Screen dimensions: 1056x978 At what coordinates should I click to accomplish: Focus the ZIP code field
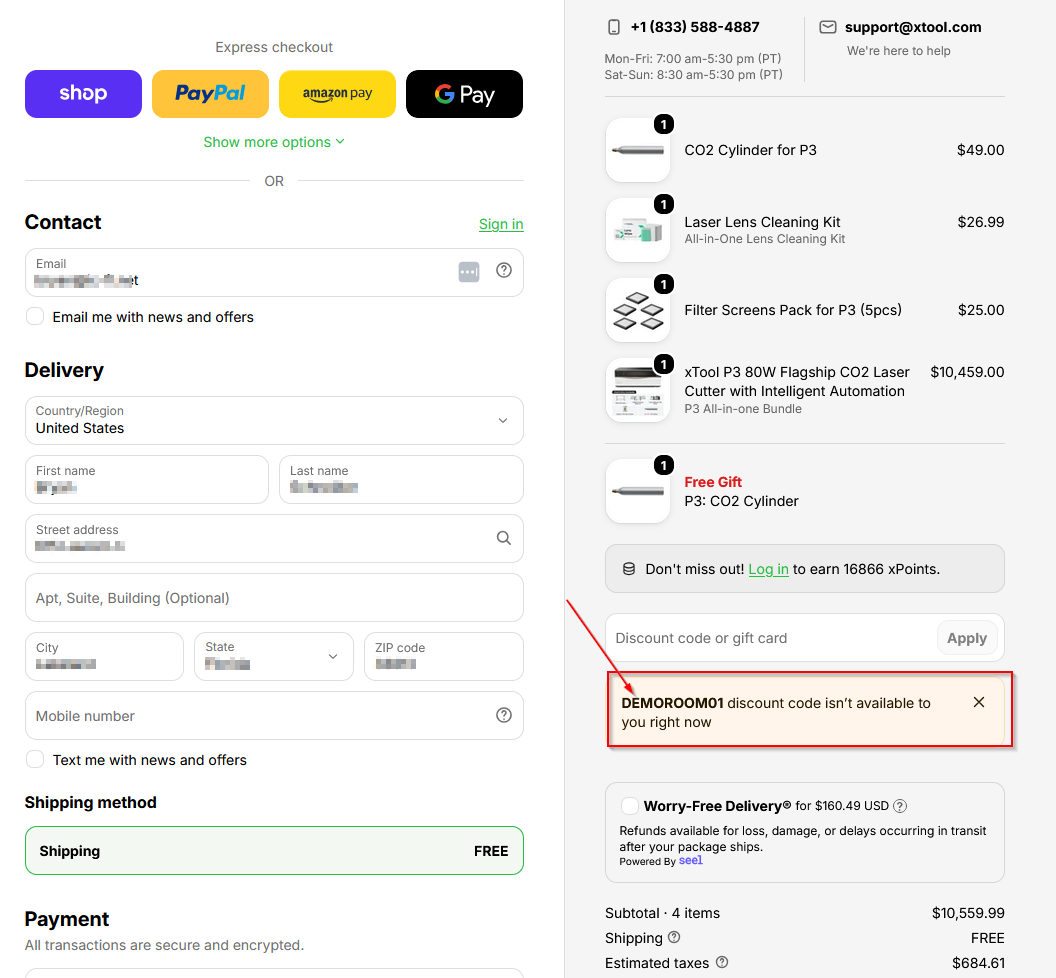444,656
